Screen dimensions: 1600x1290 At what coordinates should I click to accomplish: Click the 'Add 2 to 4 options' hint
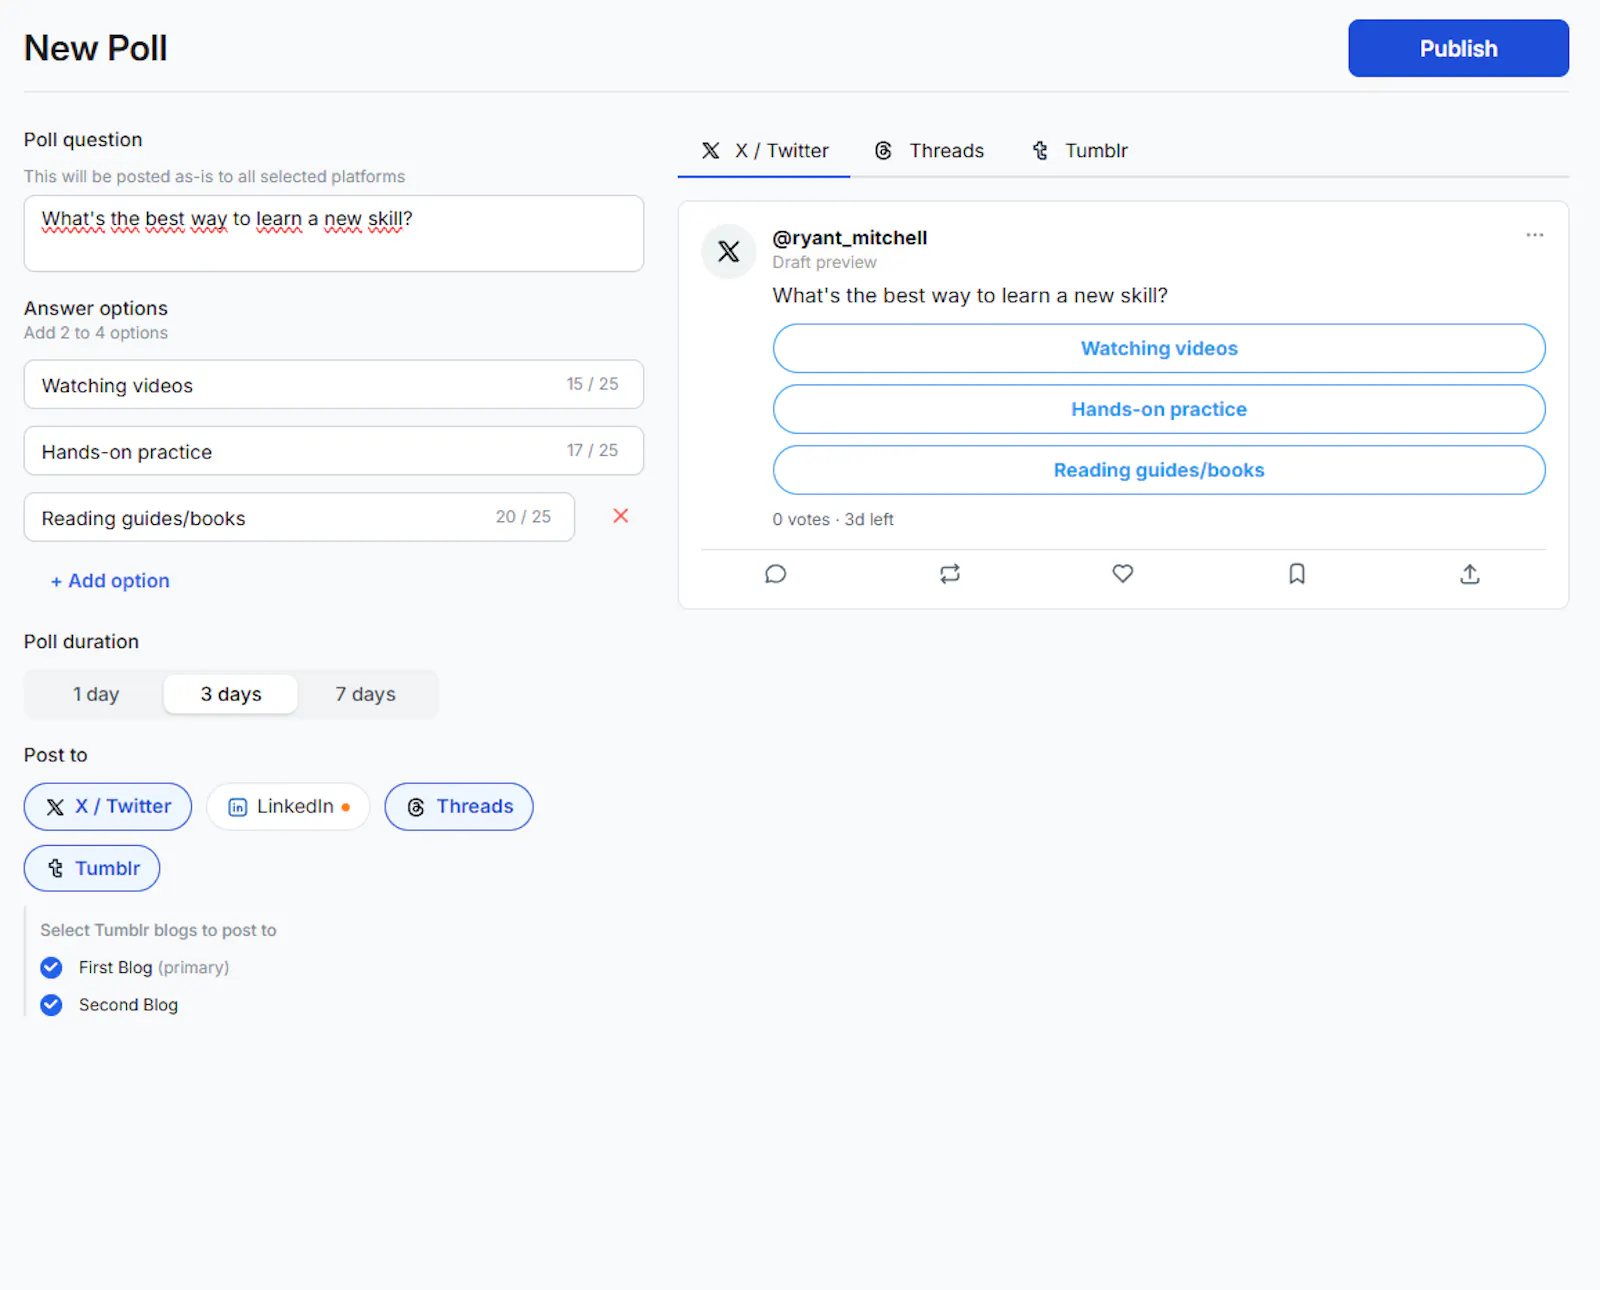coord(96,333)
